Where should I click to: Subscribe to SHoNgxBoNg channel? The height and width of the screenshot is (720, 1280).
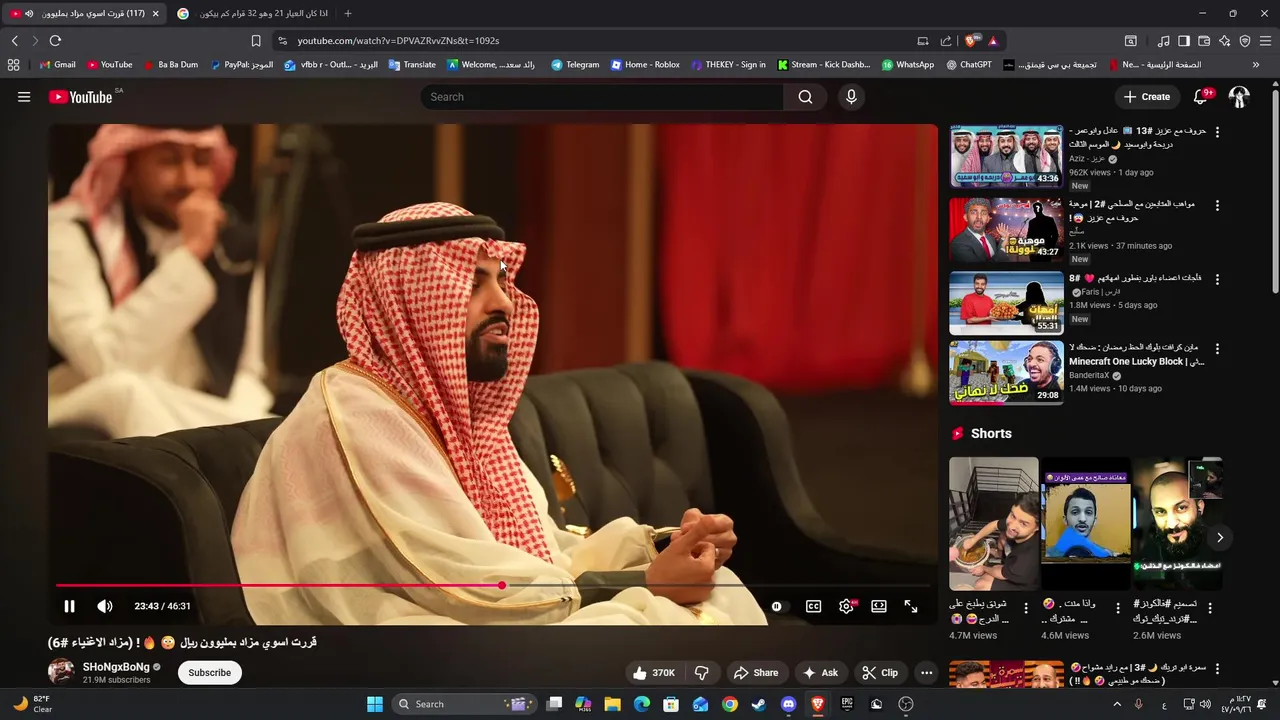(210, 673)
